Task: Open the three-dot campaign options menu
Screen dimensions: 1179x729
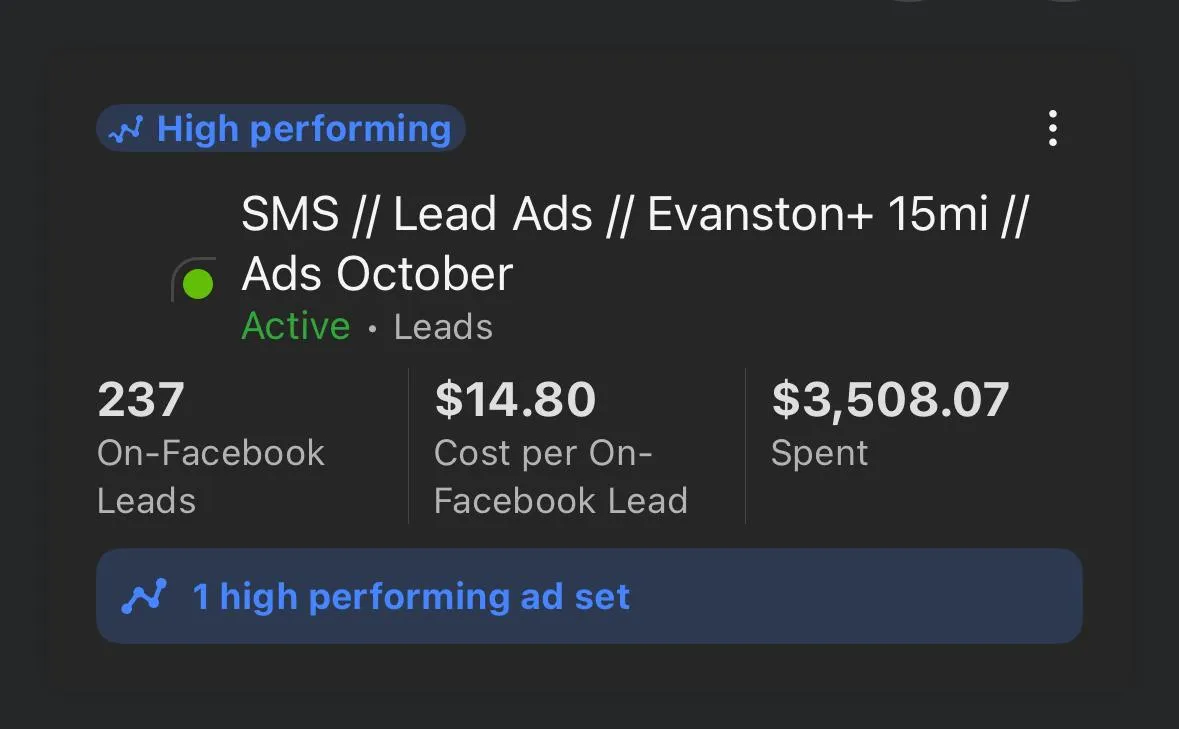Action: (x=1052, y=129)
